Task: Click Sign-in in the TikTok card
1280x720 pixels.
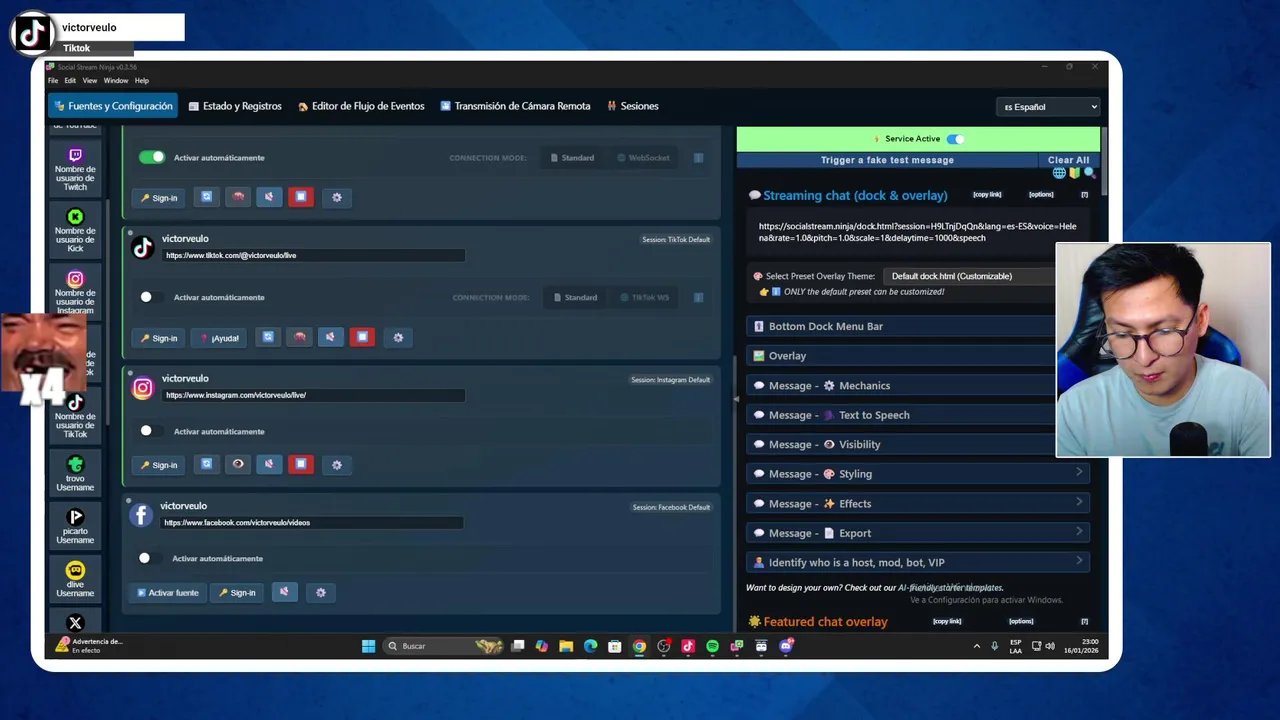Action: pyautogui.click(x=159, y=338)
